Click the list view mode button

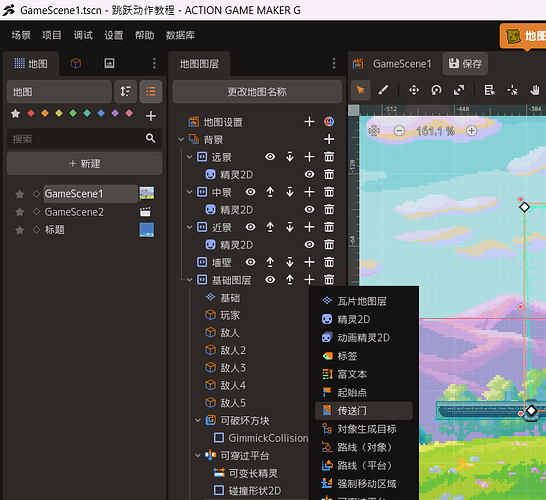151,92
